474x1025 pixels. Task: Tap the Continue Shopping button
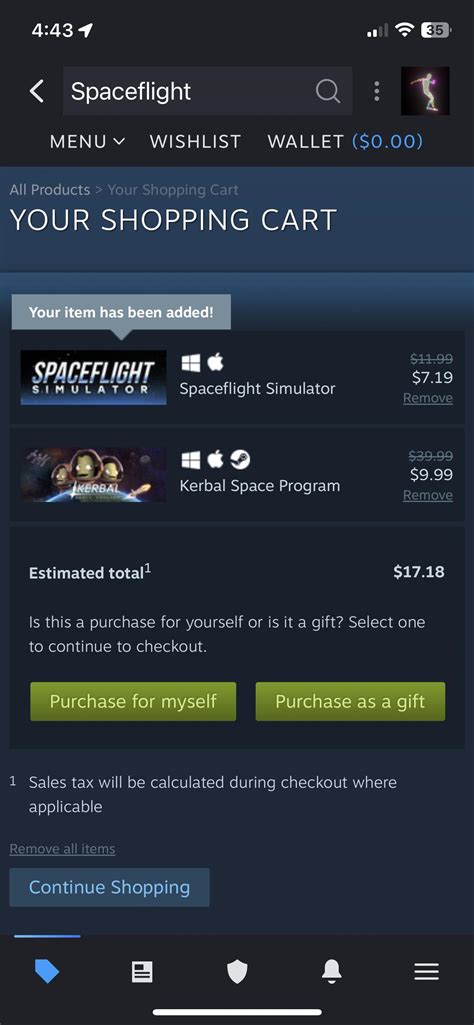(x=109, y=887)
